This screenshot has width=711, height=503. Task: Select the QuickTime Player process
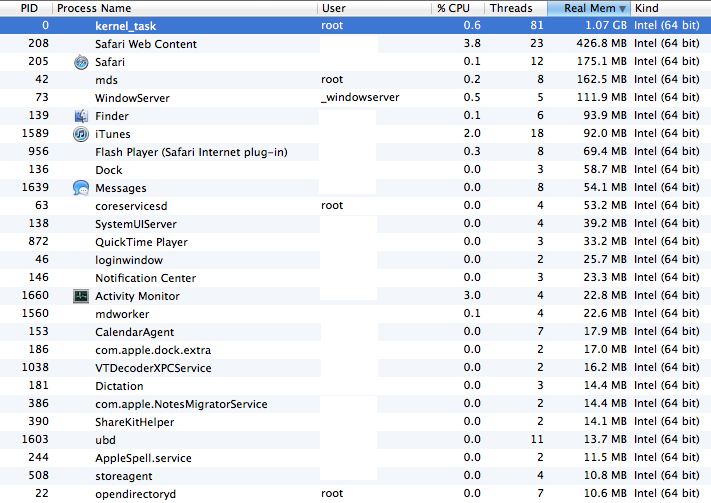(x=356, y=242)
